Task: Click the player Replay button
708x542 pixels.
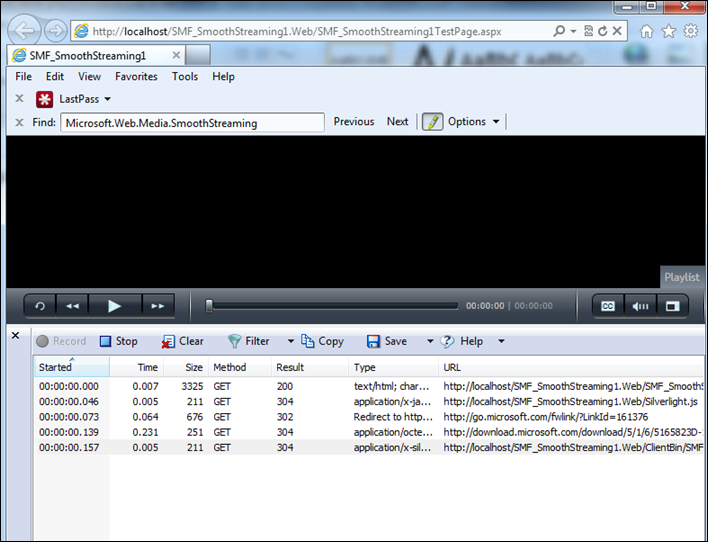Action: tap(40, 306)
